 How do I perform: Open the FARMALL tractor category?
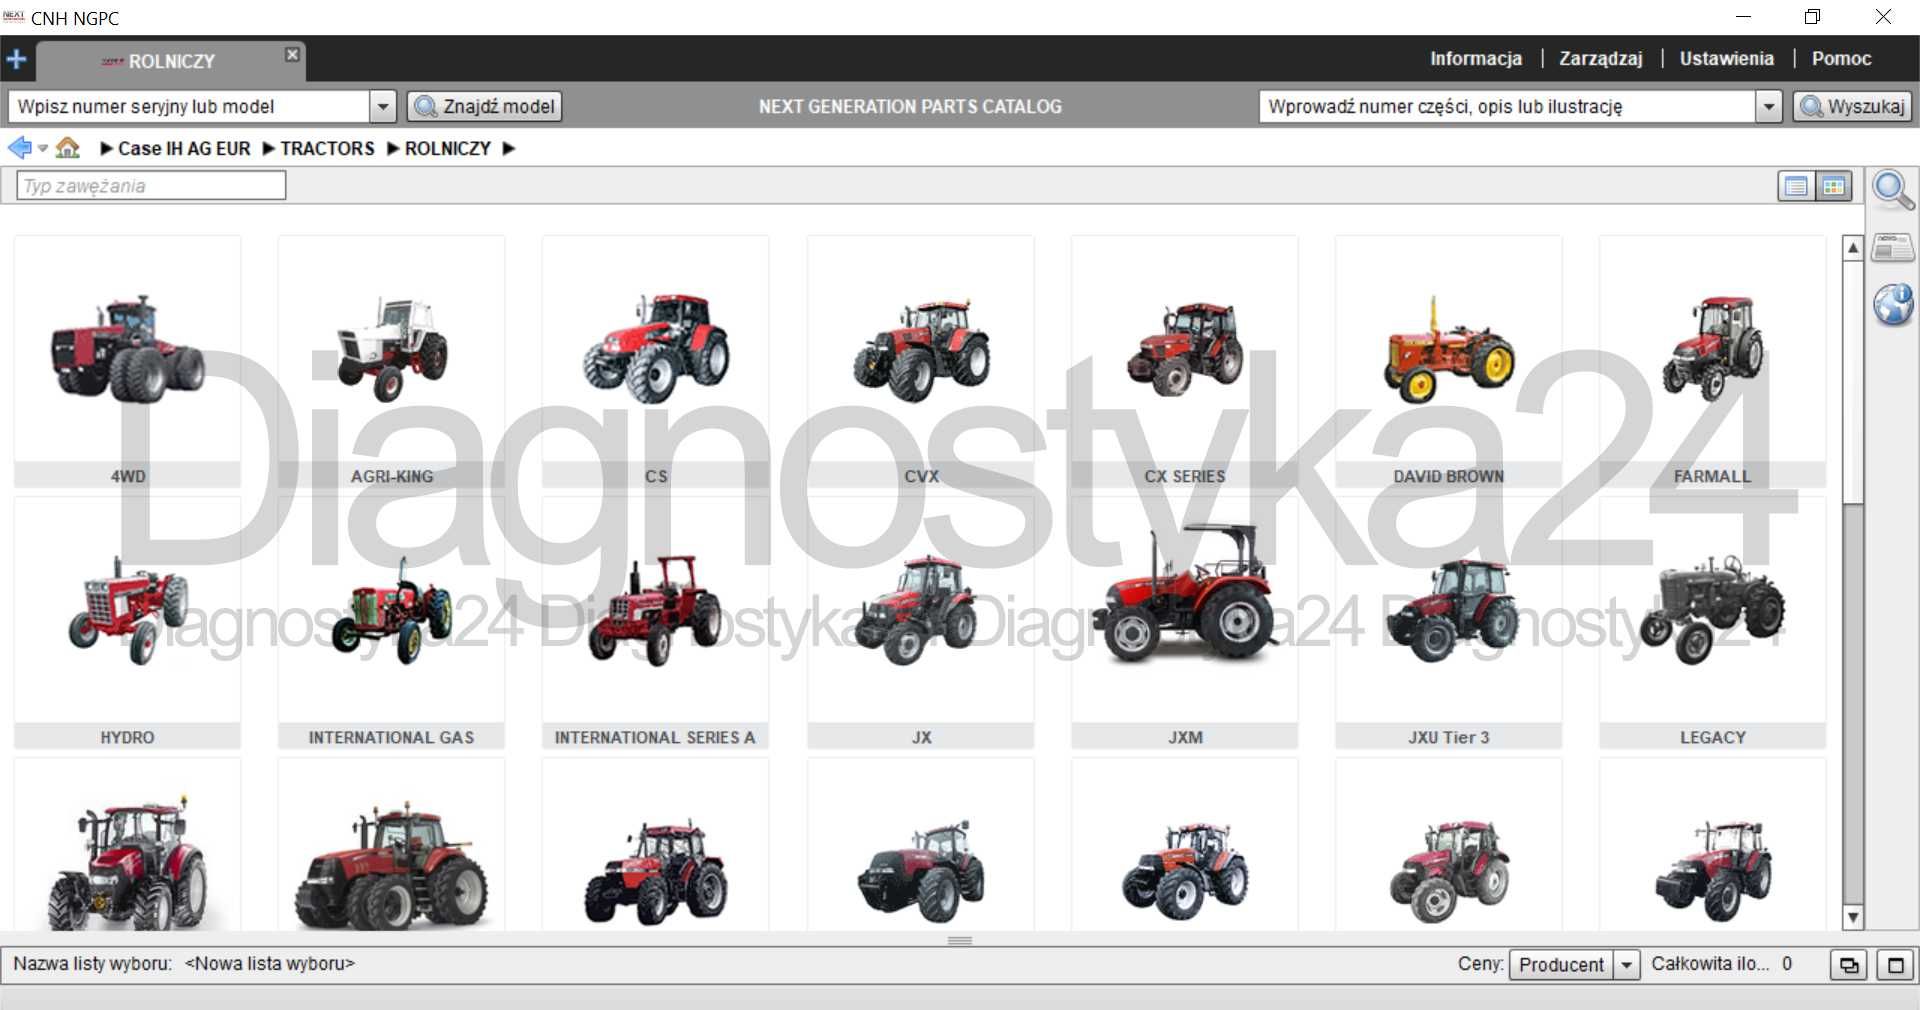tap(1713, 362)
